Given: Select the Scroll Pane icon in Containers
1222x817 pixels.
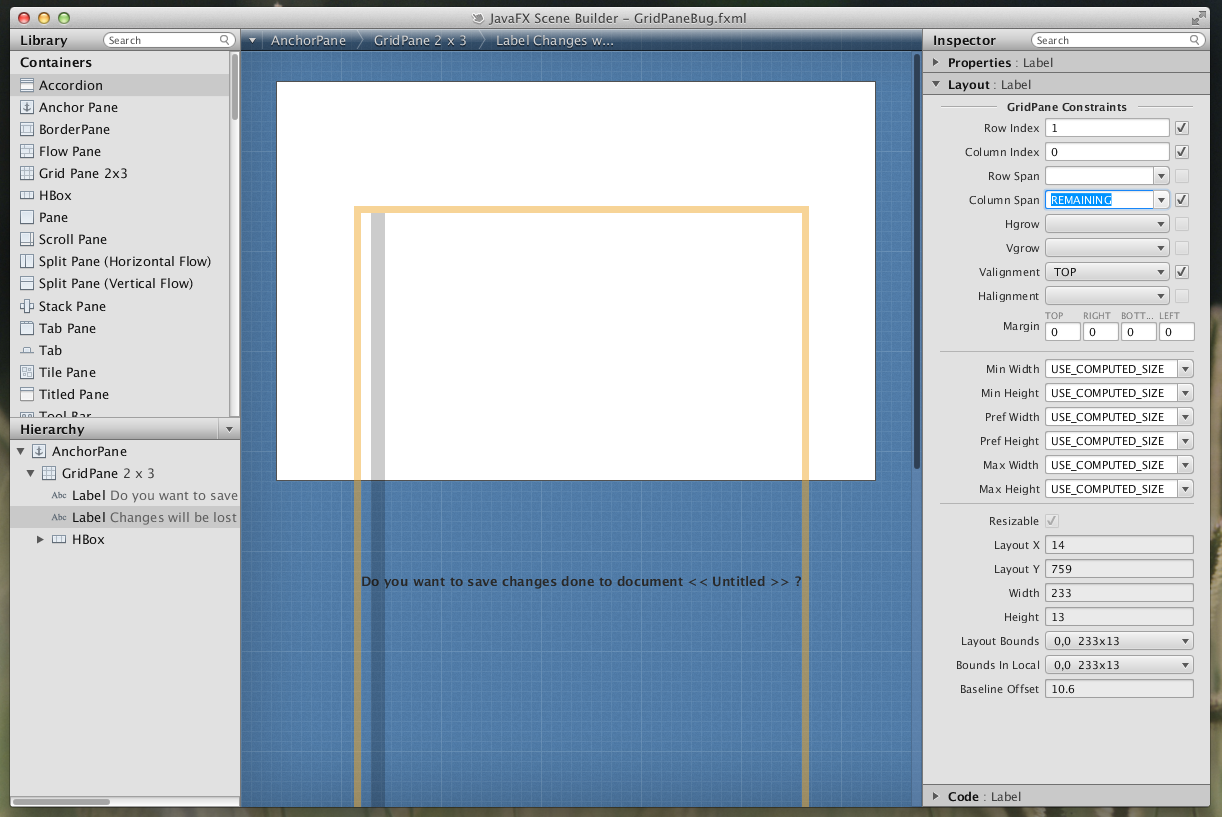Looking at the screenshot, I should [27, 240].
